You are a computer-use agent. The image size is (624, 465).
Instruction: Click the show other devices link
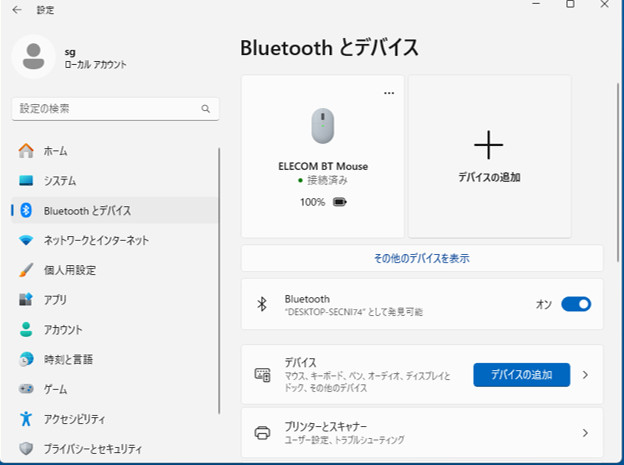tap(422, 258)
